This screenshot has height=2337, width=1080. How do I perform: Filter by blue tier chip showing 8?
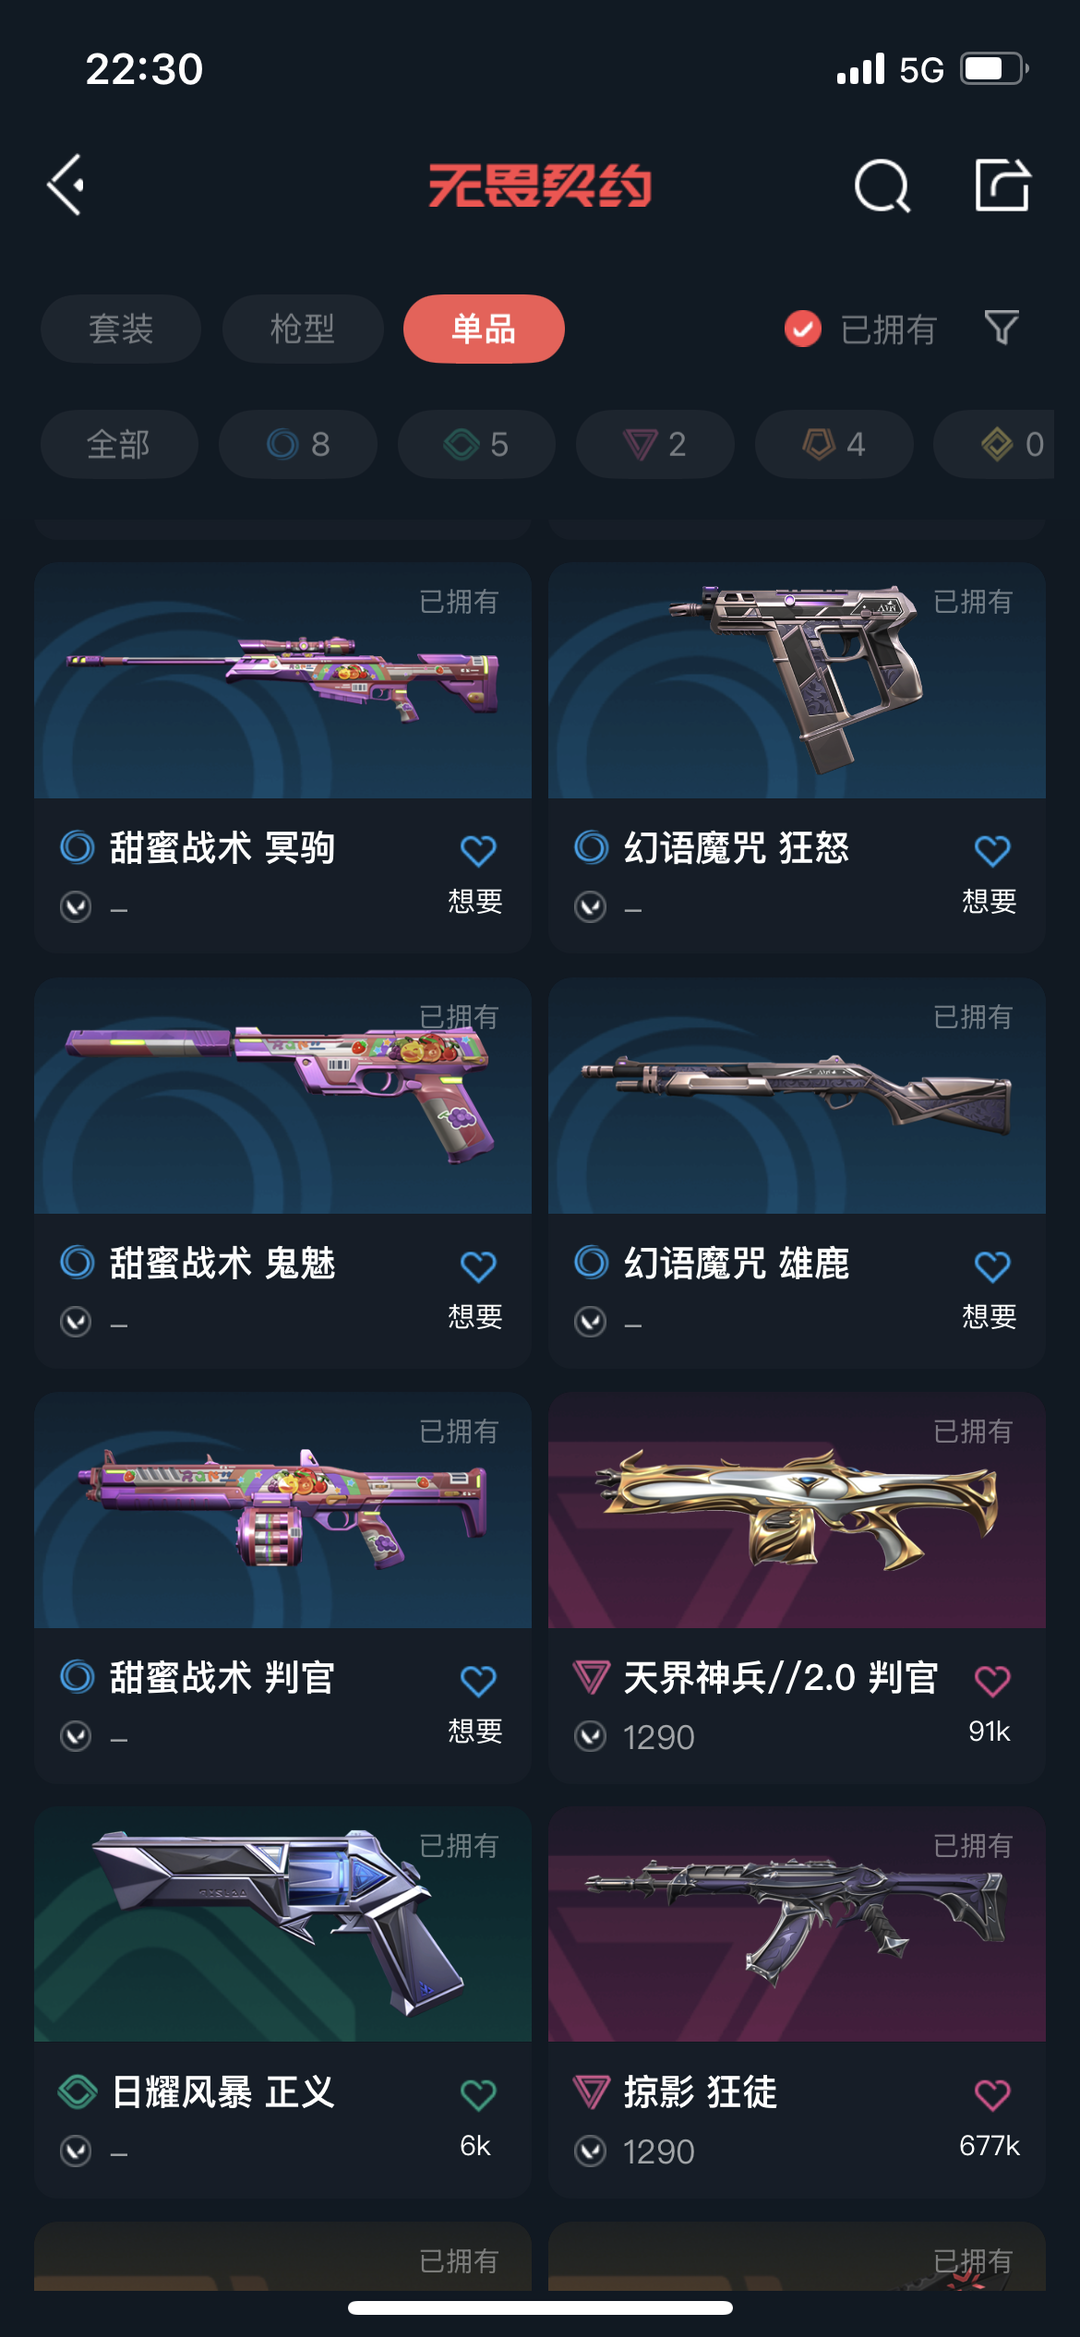298,444
